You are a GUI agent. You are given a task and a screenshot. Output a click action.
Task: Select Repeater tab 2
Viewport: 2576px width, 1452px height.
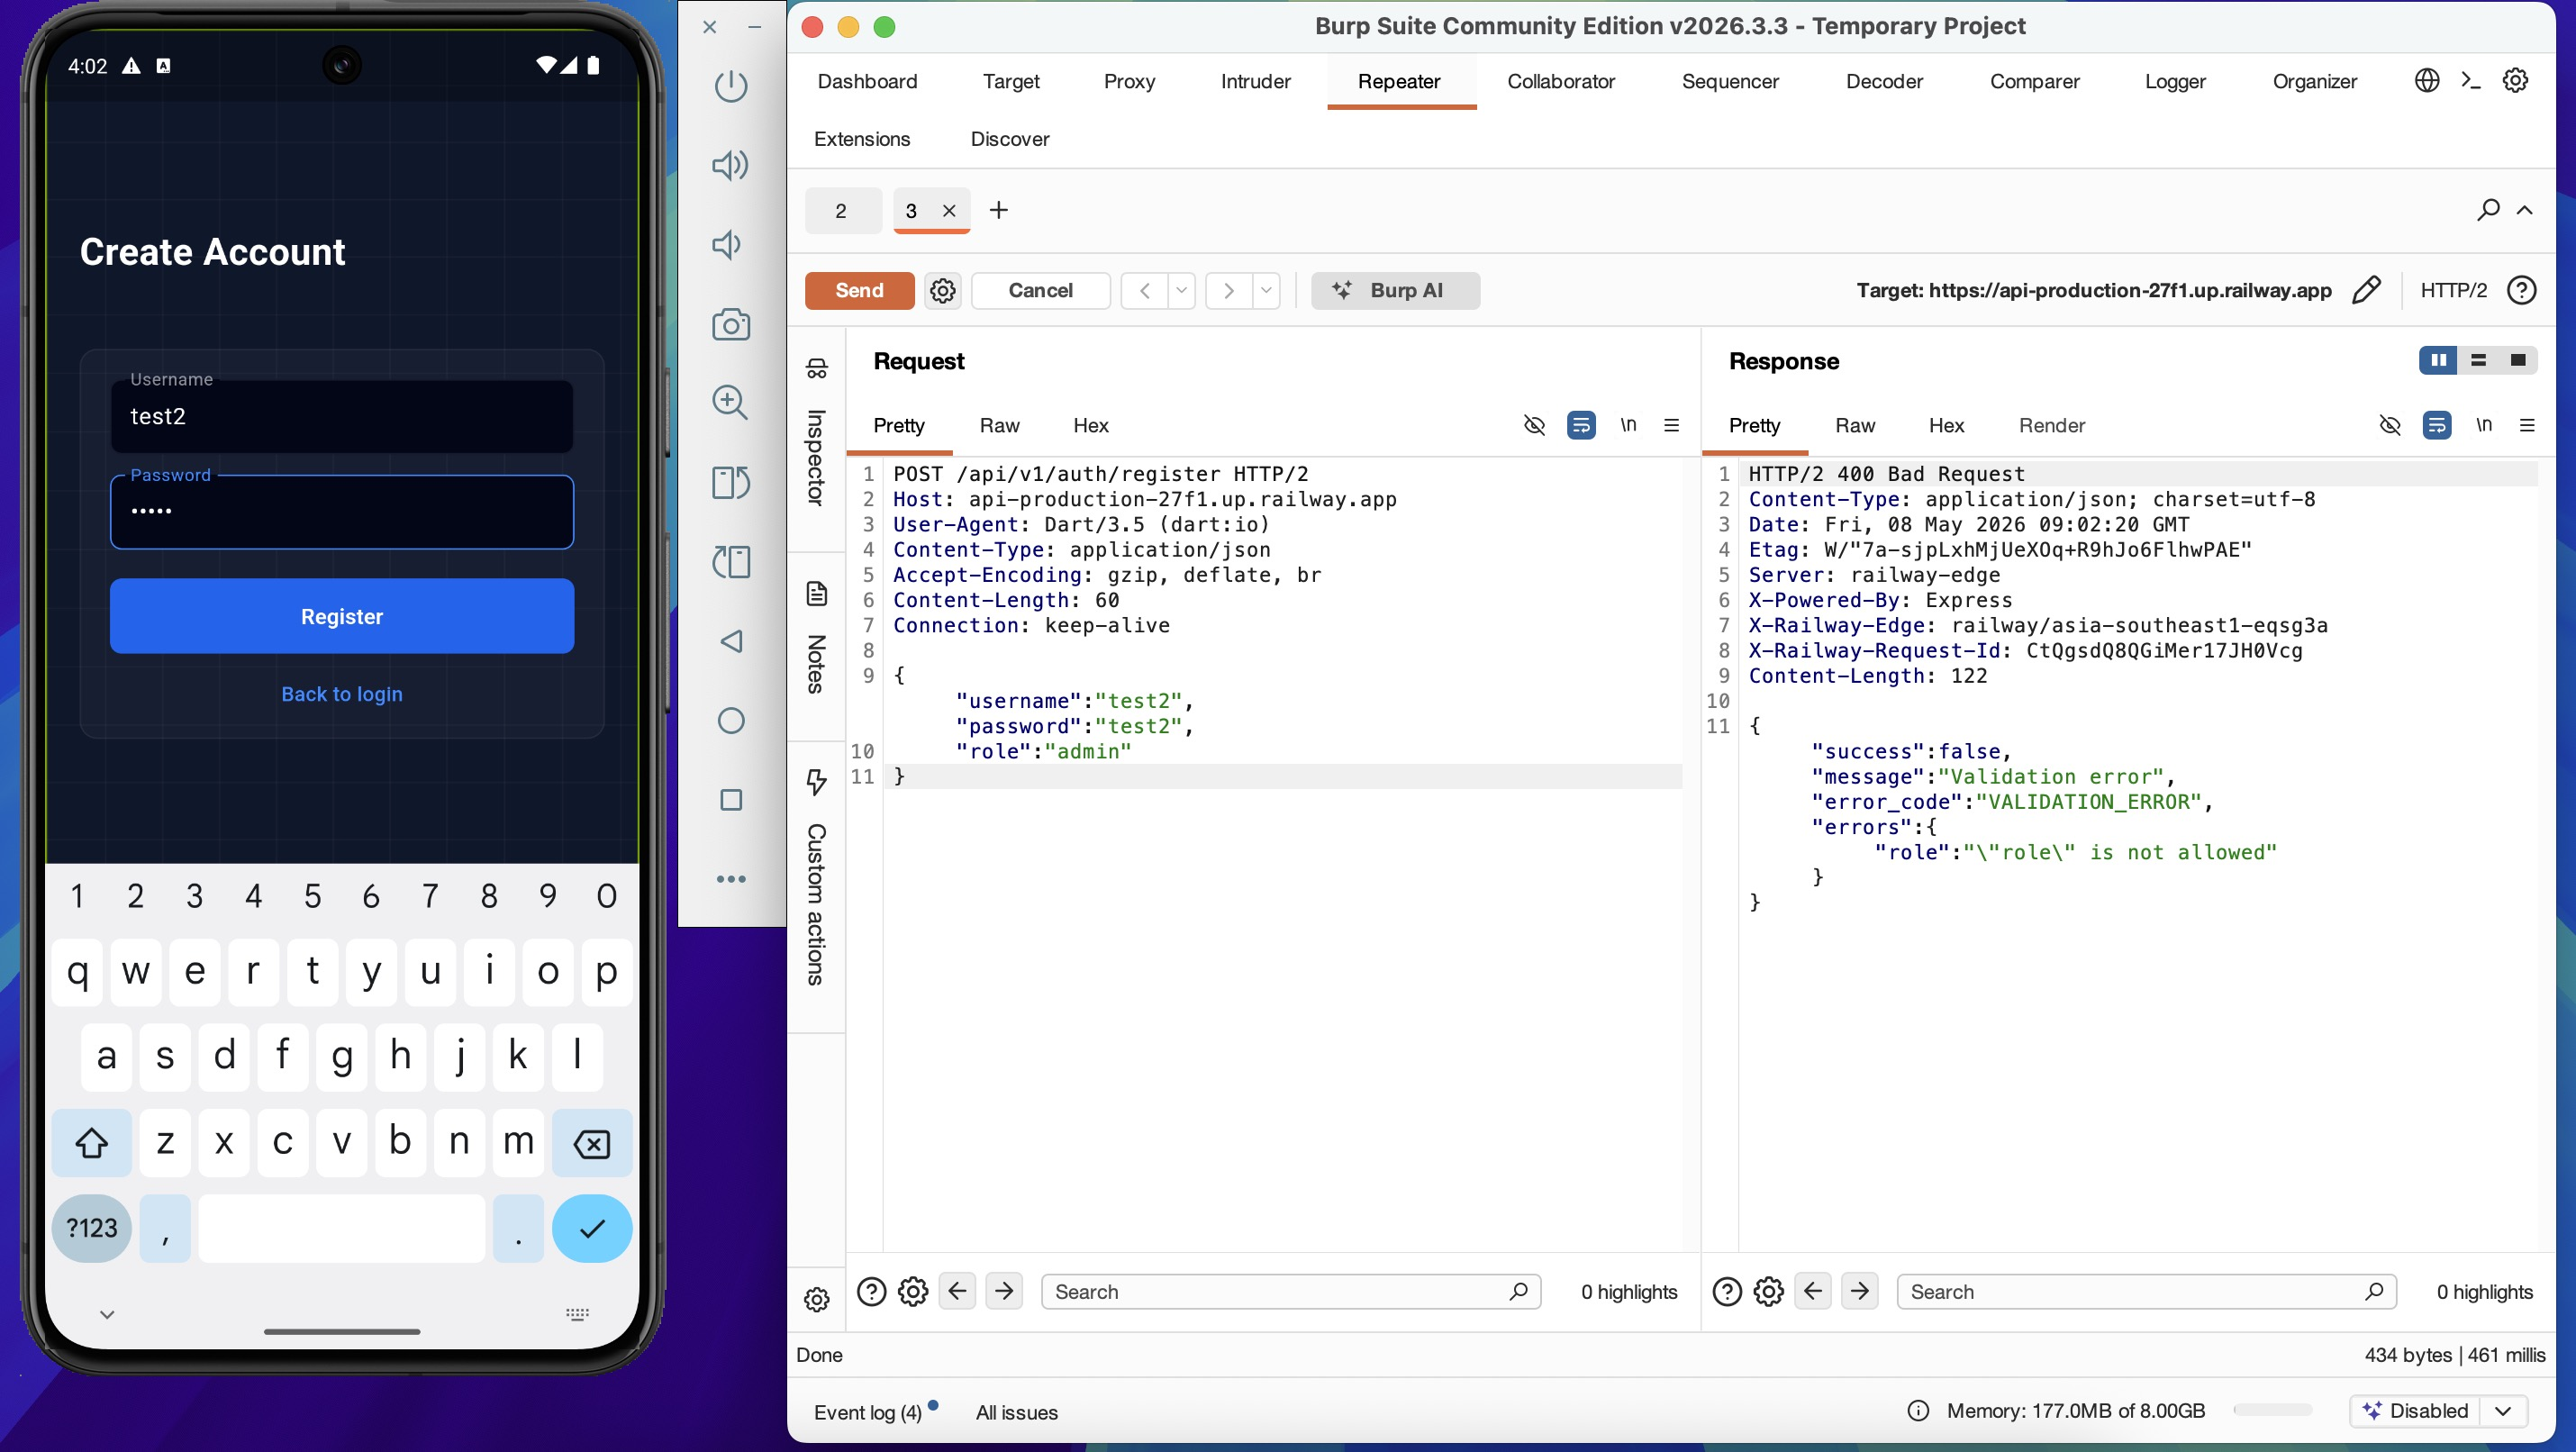(x=841, y=210)
